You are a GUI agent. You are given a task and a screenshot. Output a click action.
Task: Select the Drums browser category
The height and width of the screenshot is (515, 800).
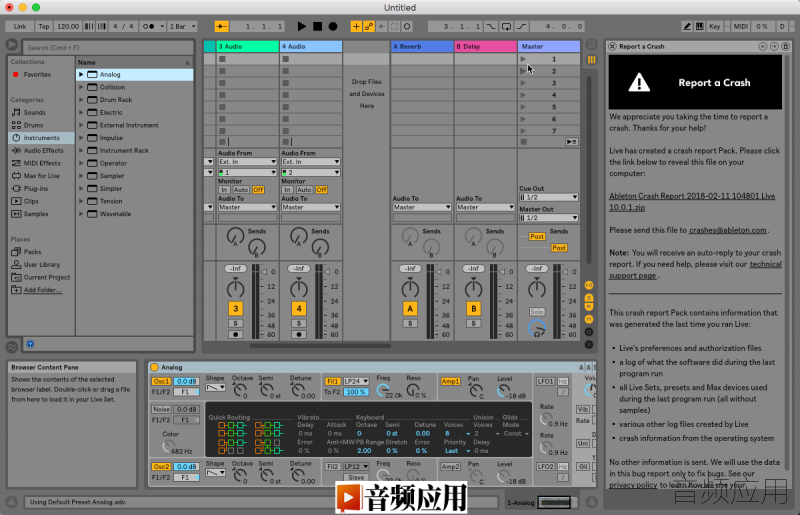click(33, 126)
